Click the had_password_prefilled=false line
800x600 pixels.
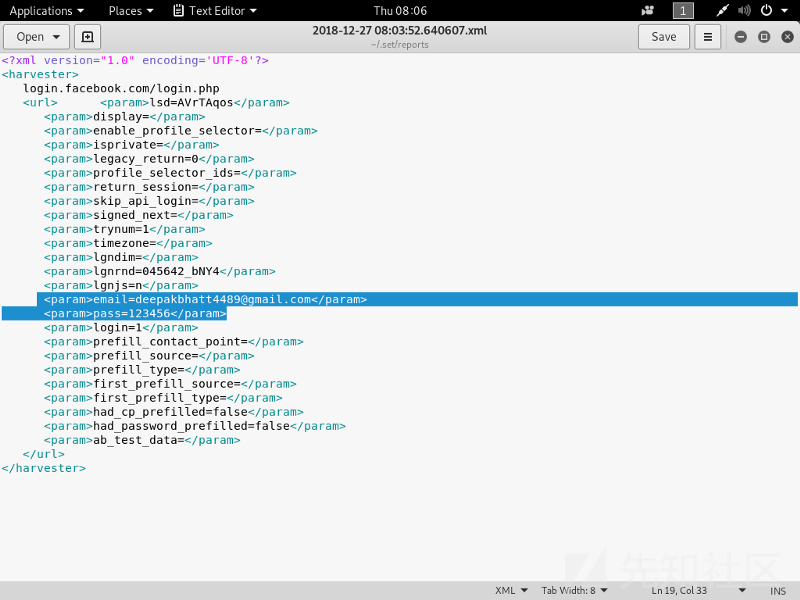pyautogui.click(x=194, y=426)
